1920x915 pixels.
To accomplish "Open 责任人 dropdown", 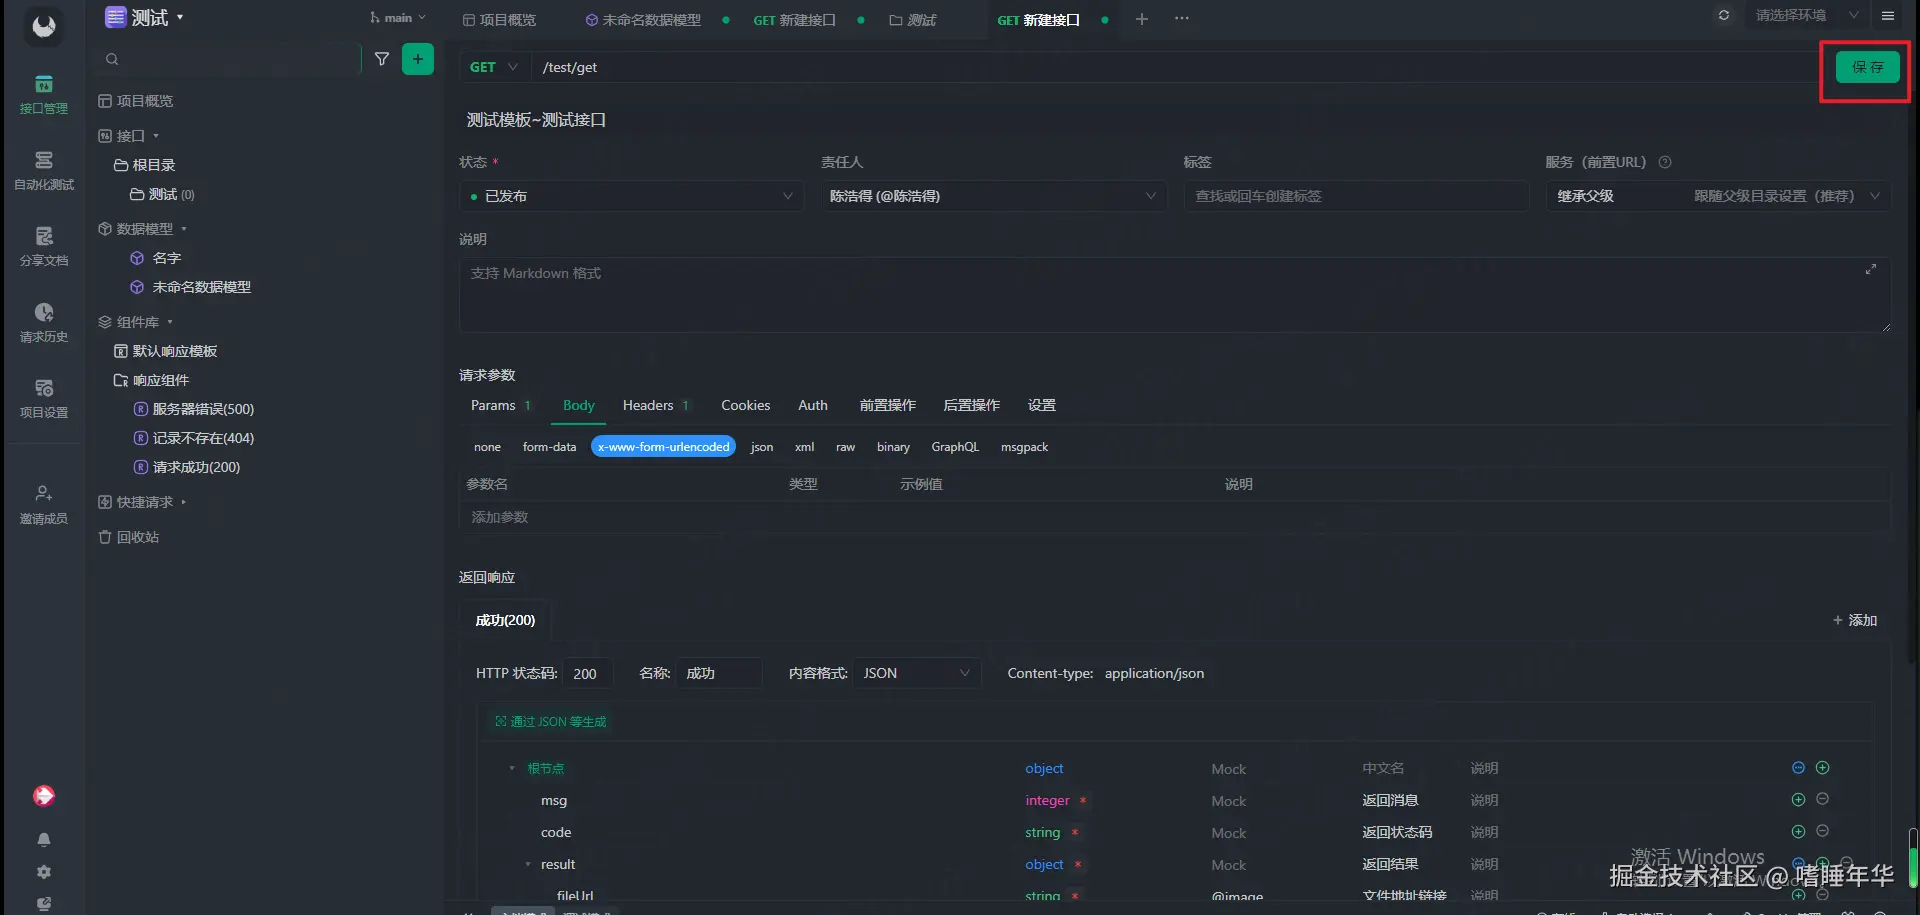I will click(x=993, y=196).
